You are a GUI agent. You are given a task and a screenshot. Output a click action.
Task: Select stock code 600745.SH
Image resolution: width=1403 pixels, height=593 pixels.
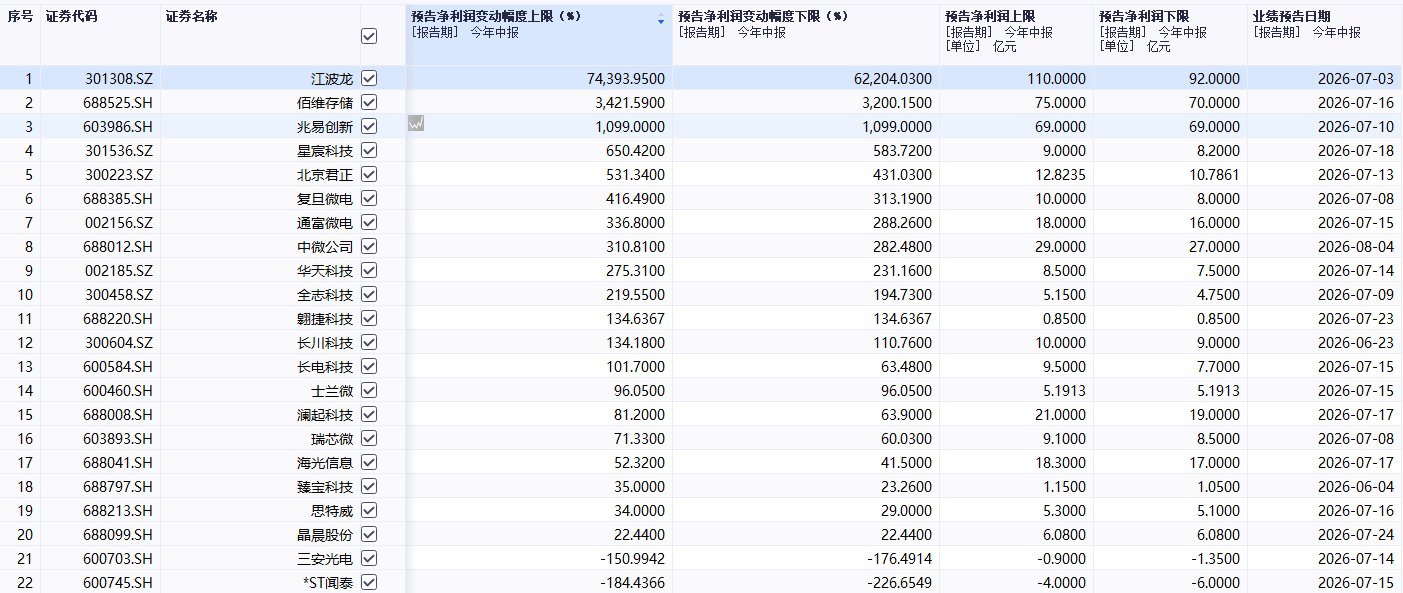118,582
